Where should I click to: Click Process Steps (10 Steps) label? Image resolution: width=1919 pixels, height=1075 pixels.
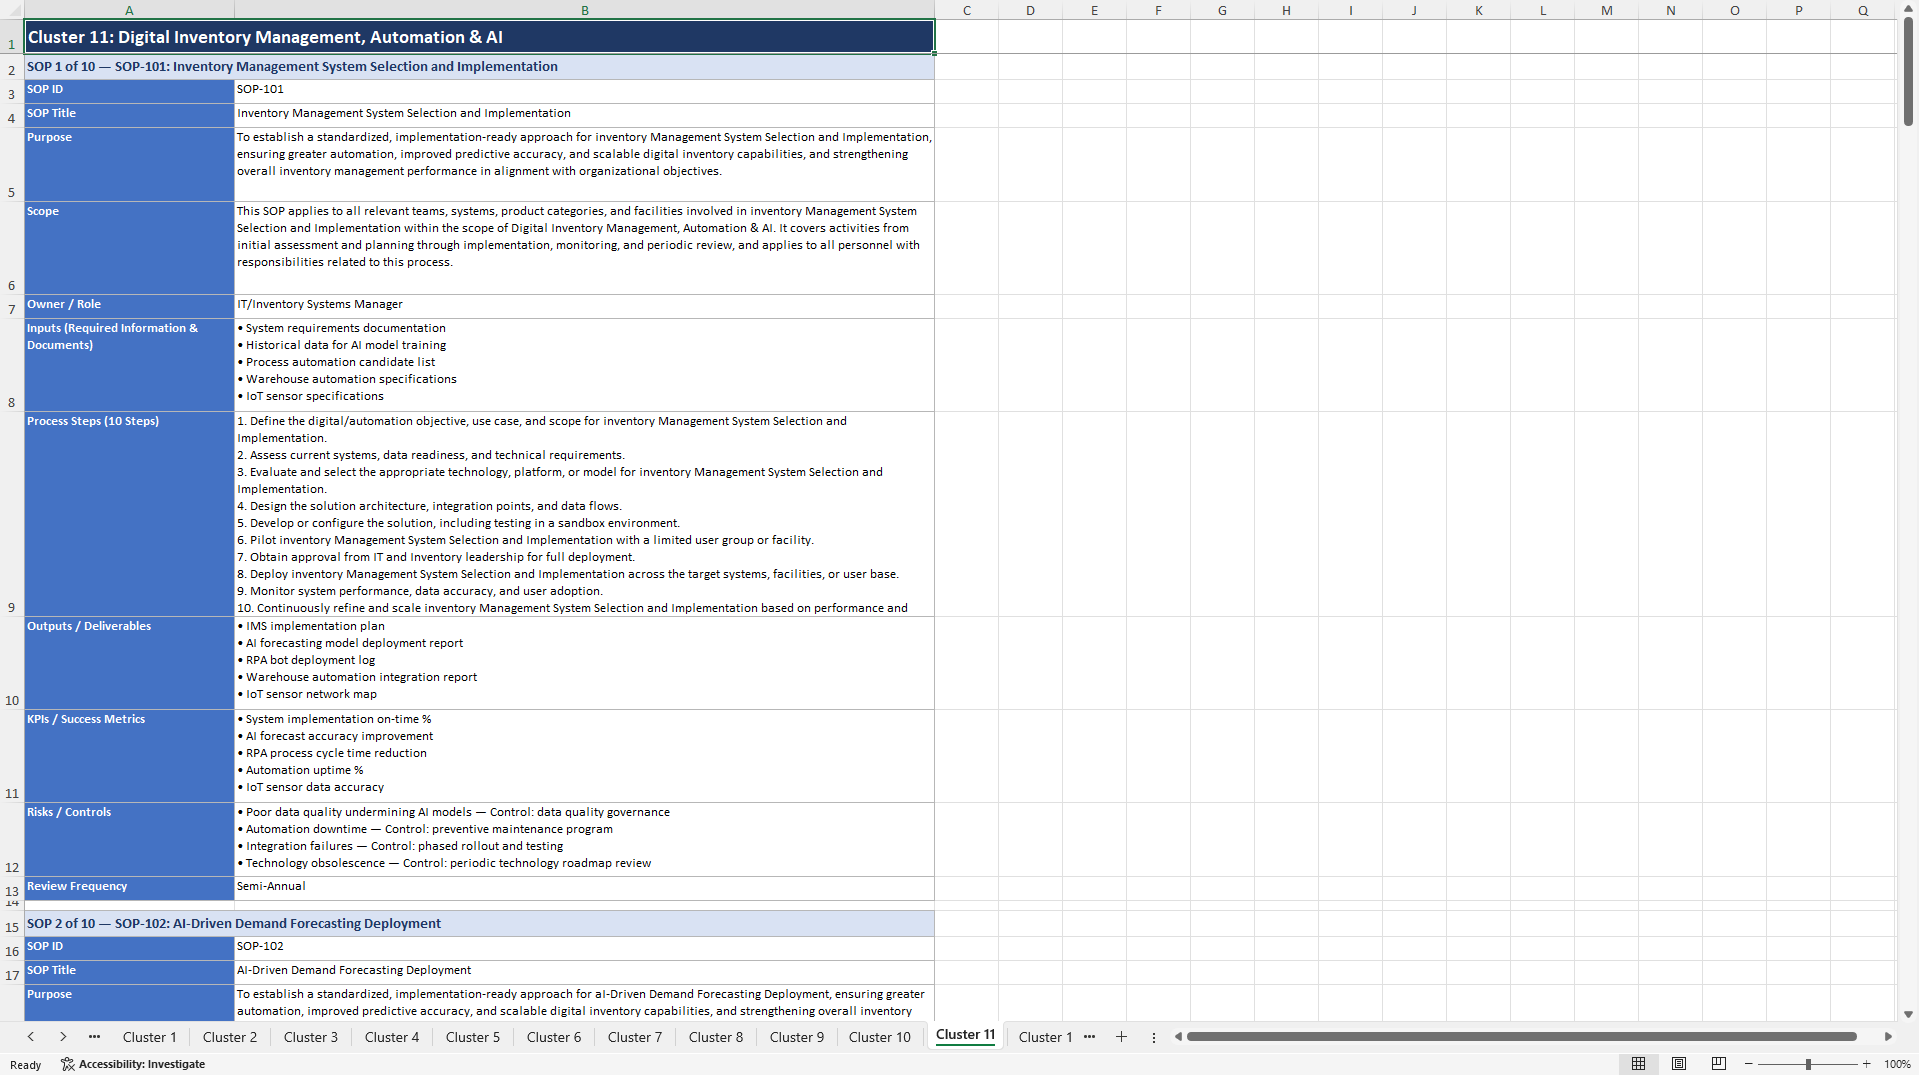(129, 514)
